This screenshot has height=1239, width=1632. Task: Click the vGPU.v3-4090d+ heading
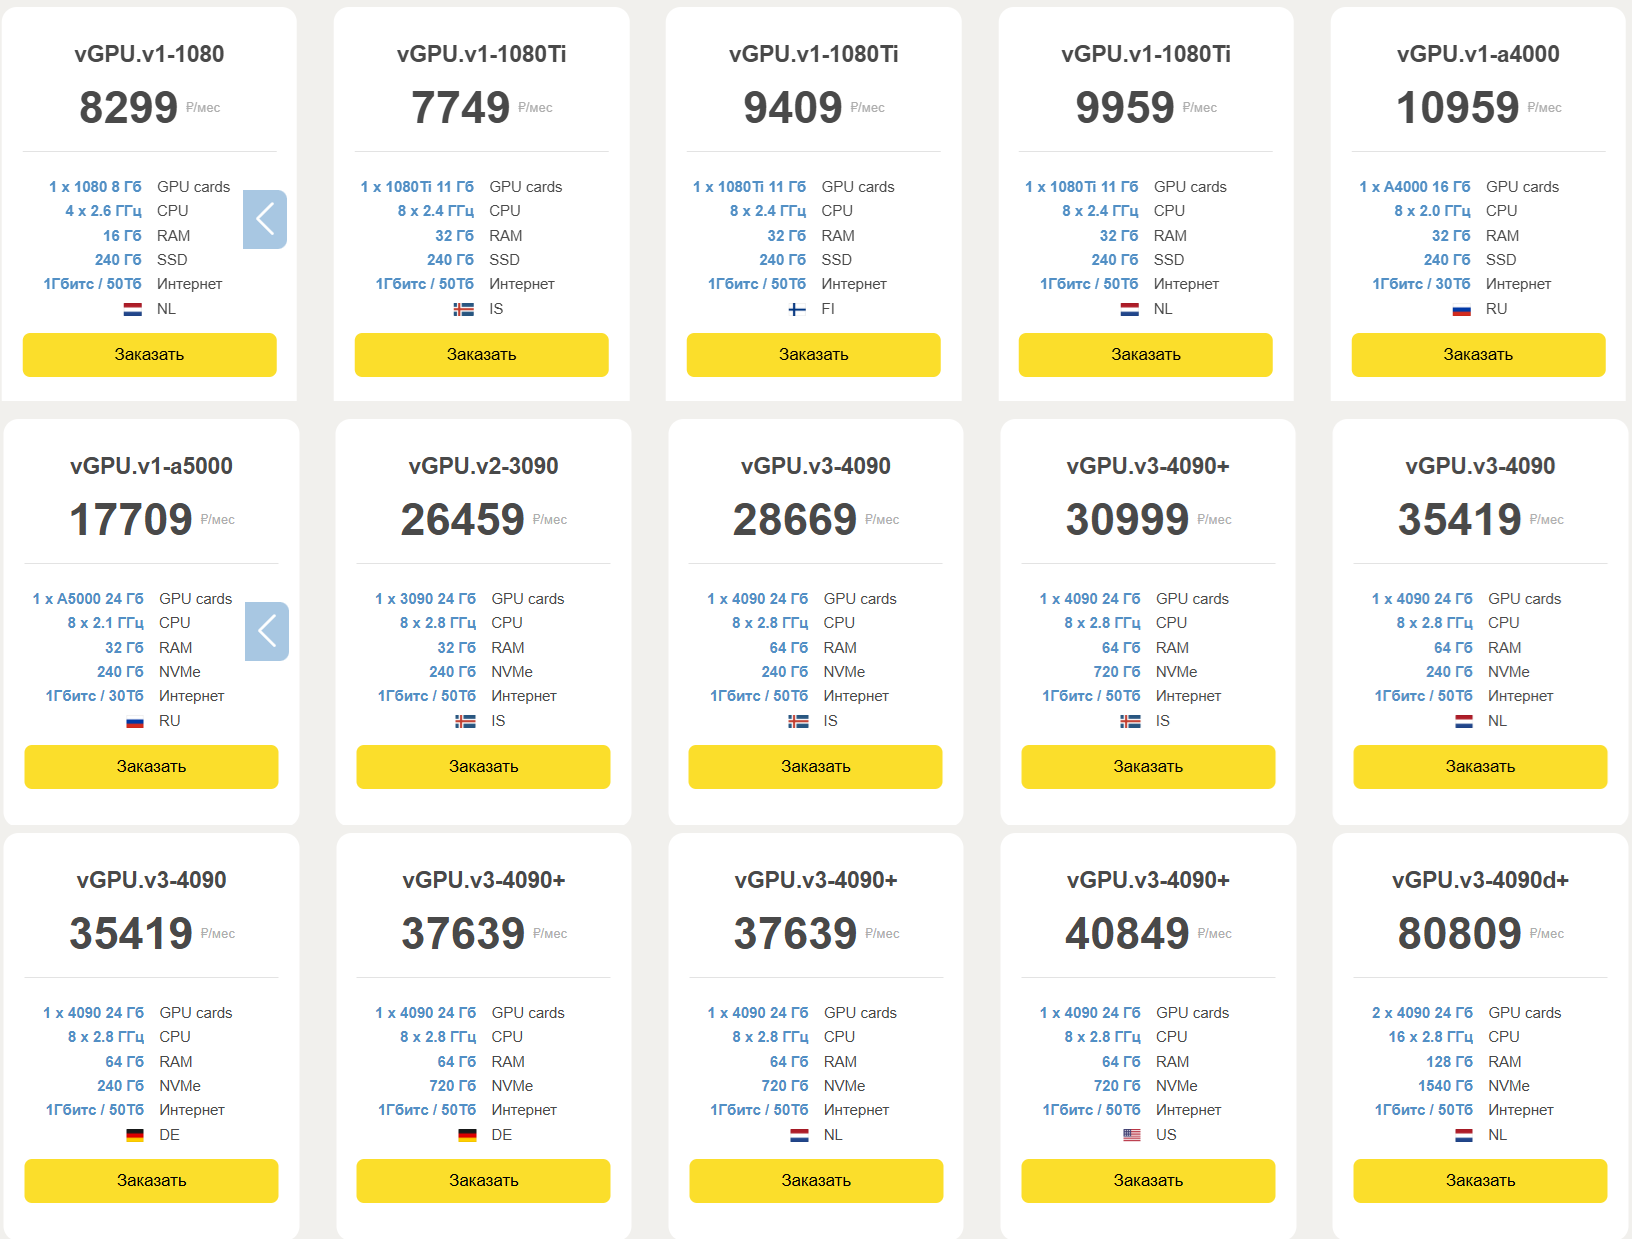point(1480,880)
